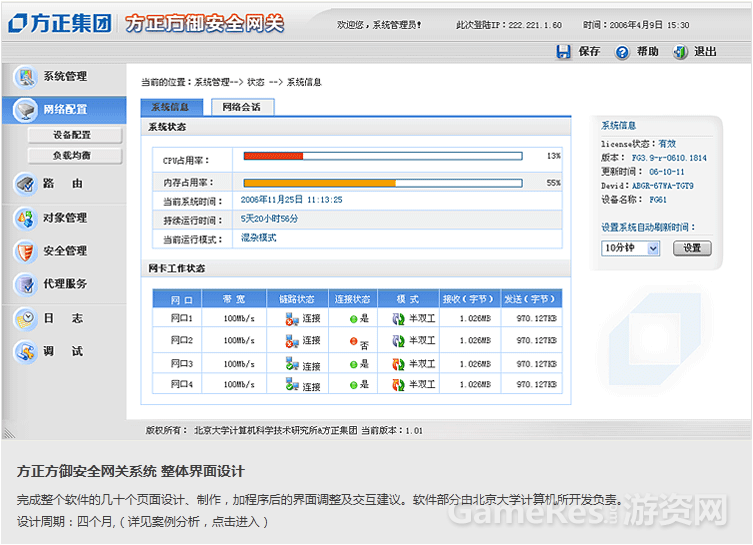Click current system time value 2006年11月25日
753x545 pixels.
point(291,200)
